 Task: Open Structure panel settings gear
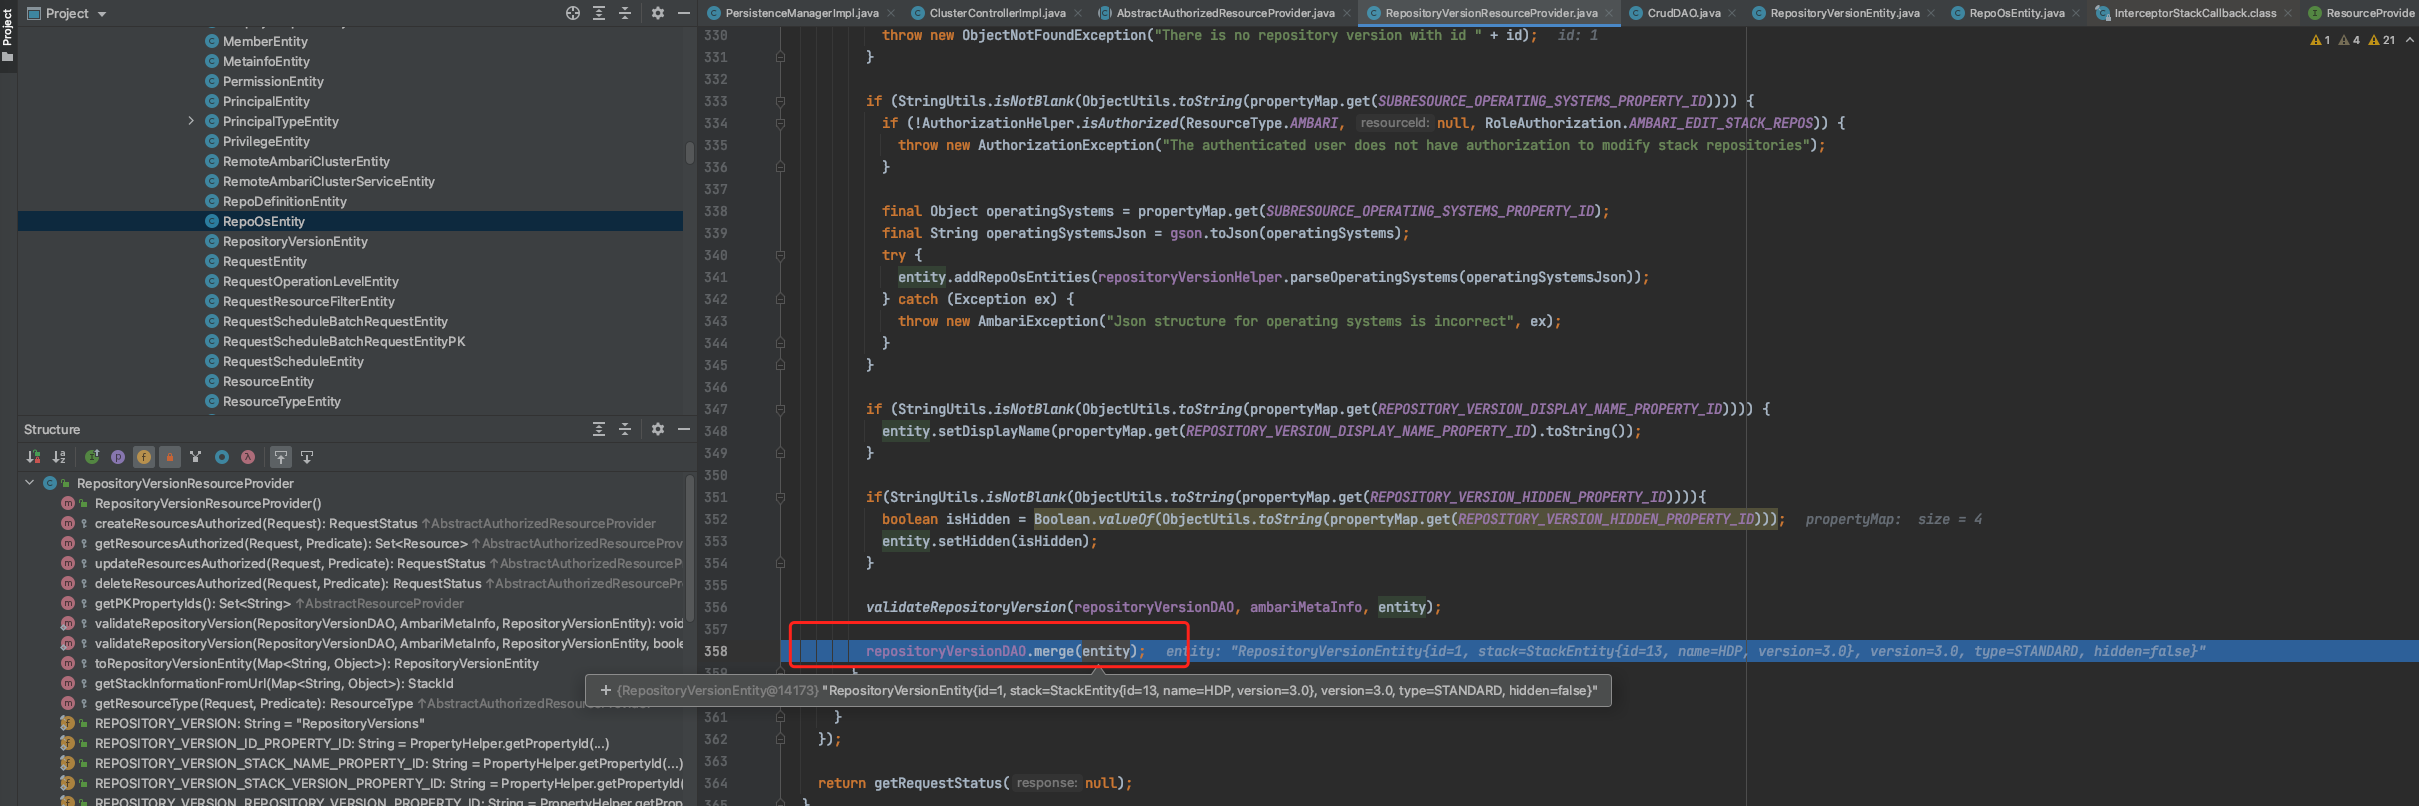tap(658, 429)
